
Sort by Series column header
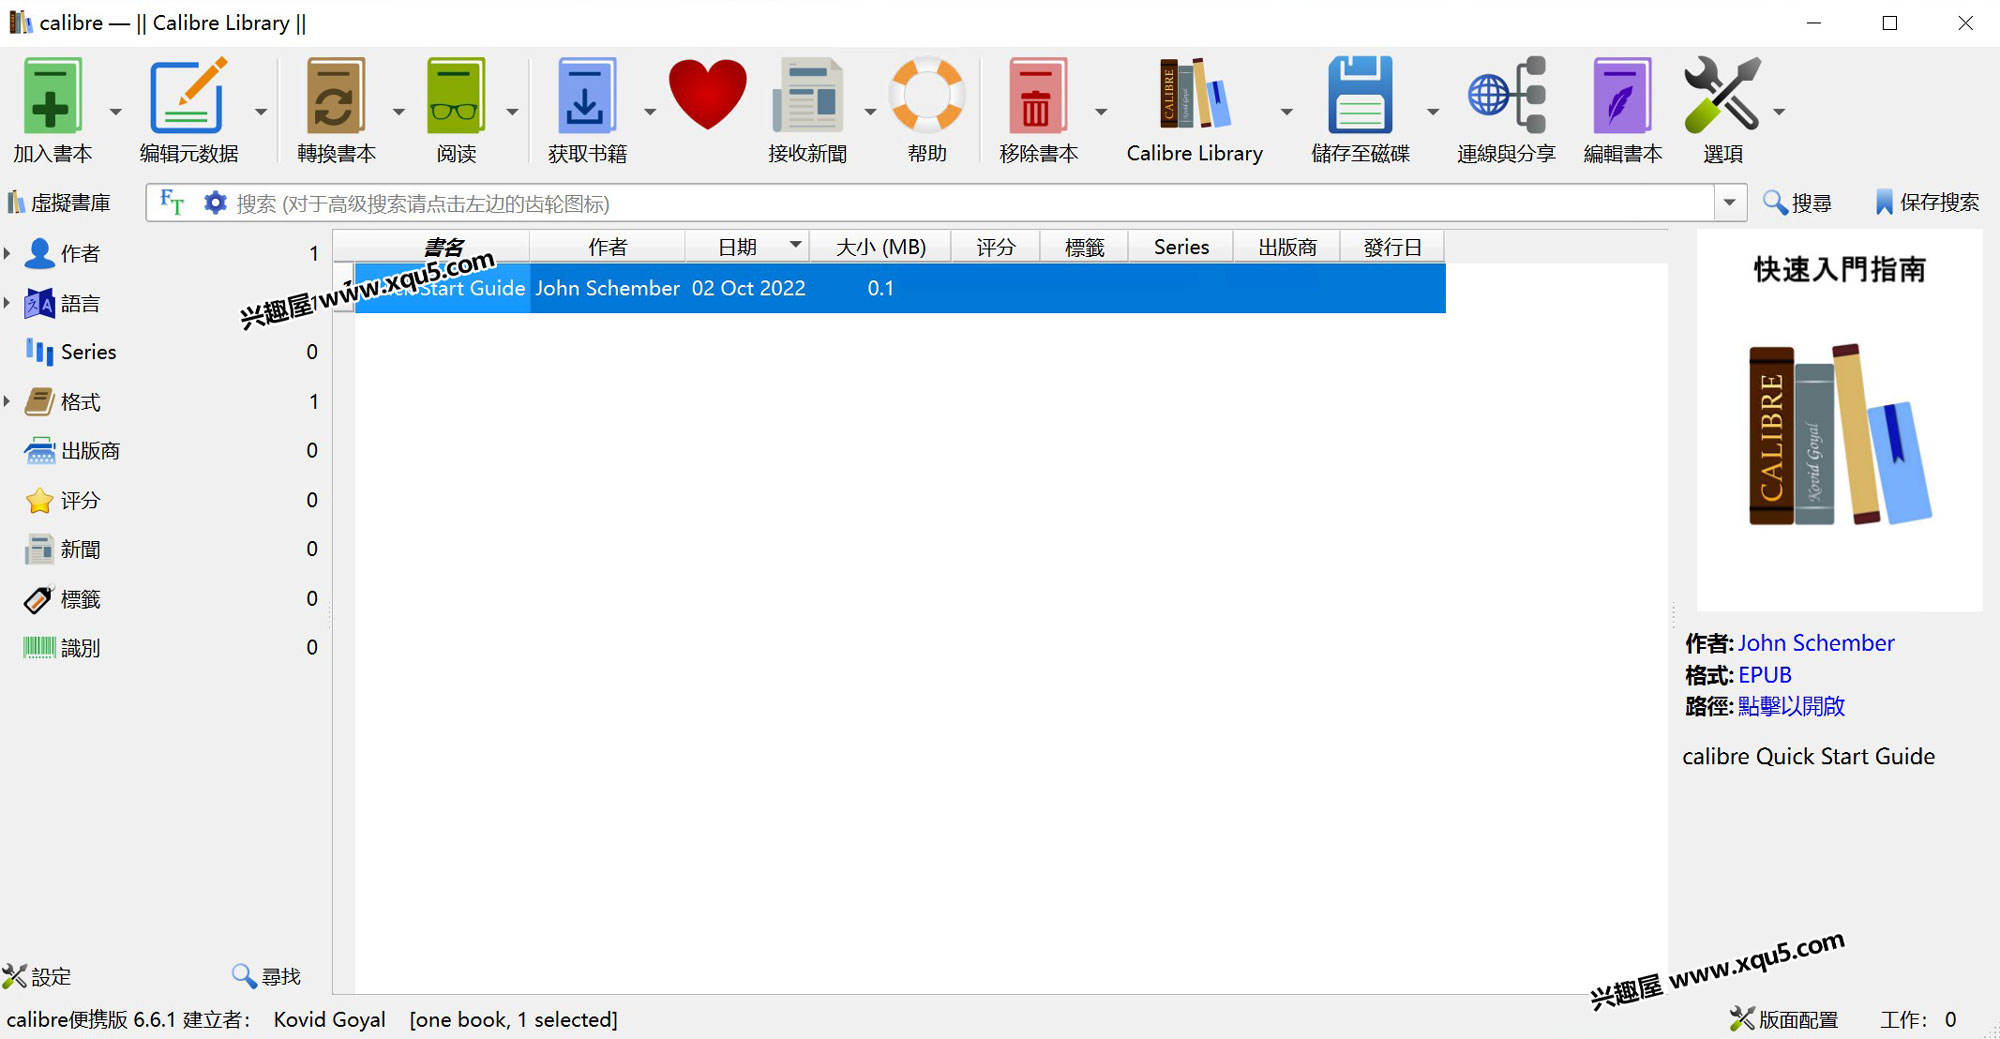click(x=1181, y=246)
